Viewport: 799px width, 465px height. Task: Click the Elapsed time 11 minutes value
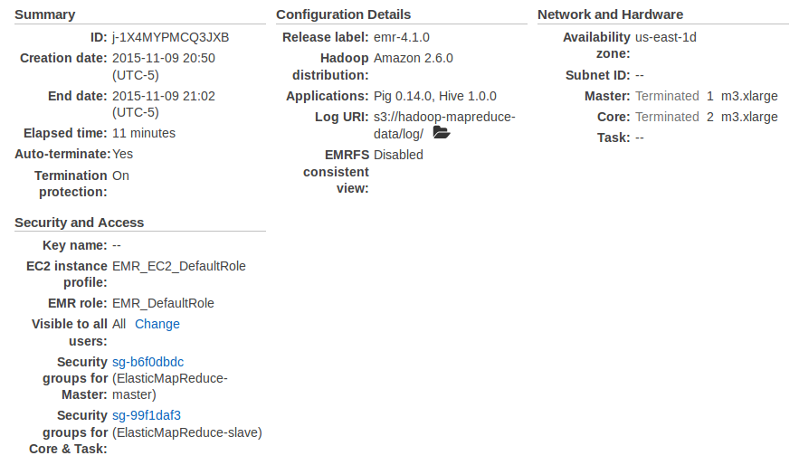point(144,133)
